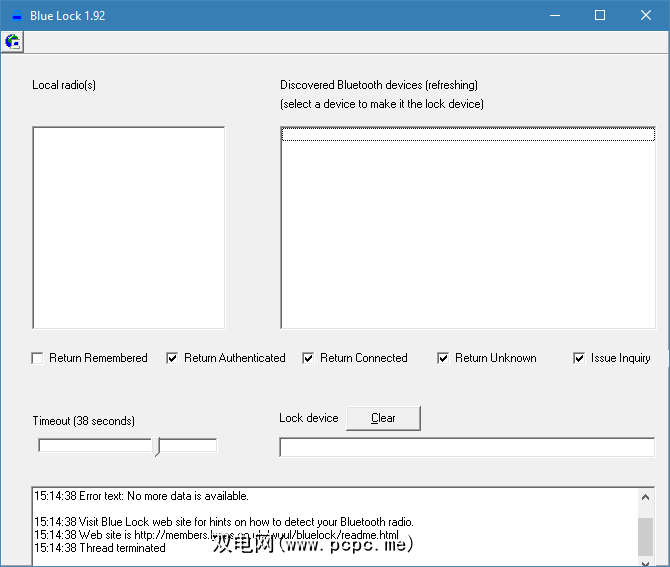Screen dimensions: 670x567
Task: Click the globe refresh toolbar icon
Action: (x=12, y=42)
